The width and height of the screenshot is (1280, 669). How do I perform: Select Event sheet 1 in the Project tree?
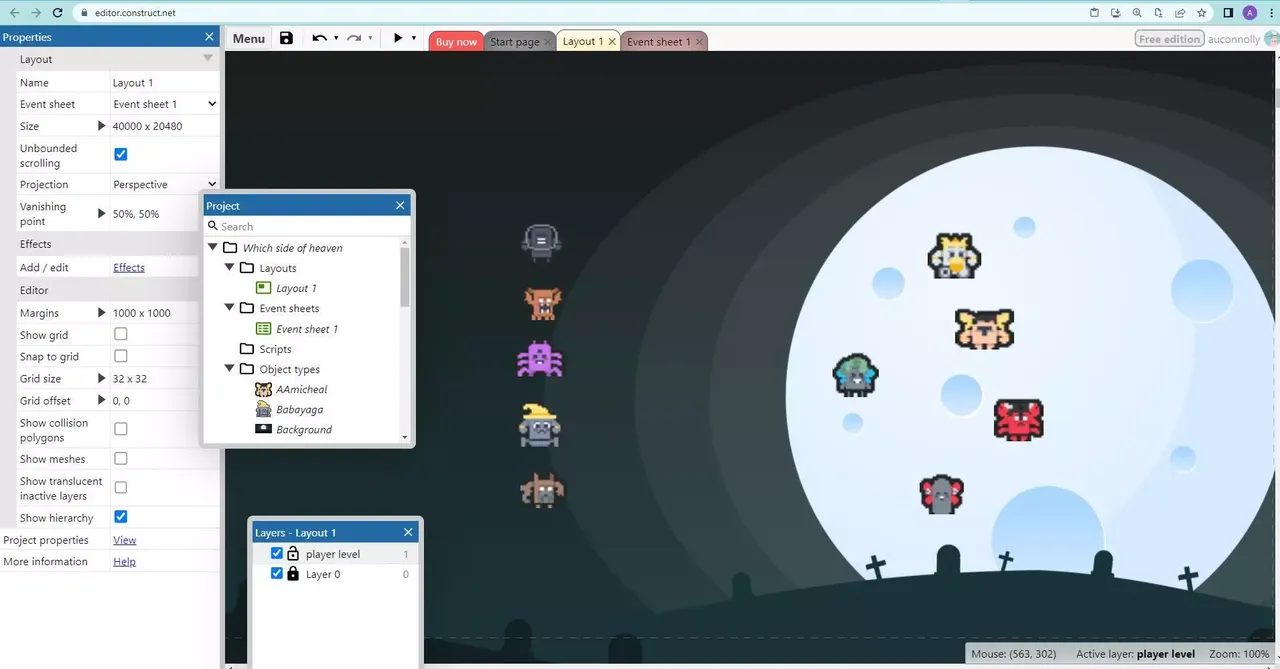[297, 329]
